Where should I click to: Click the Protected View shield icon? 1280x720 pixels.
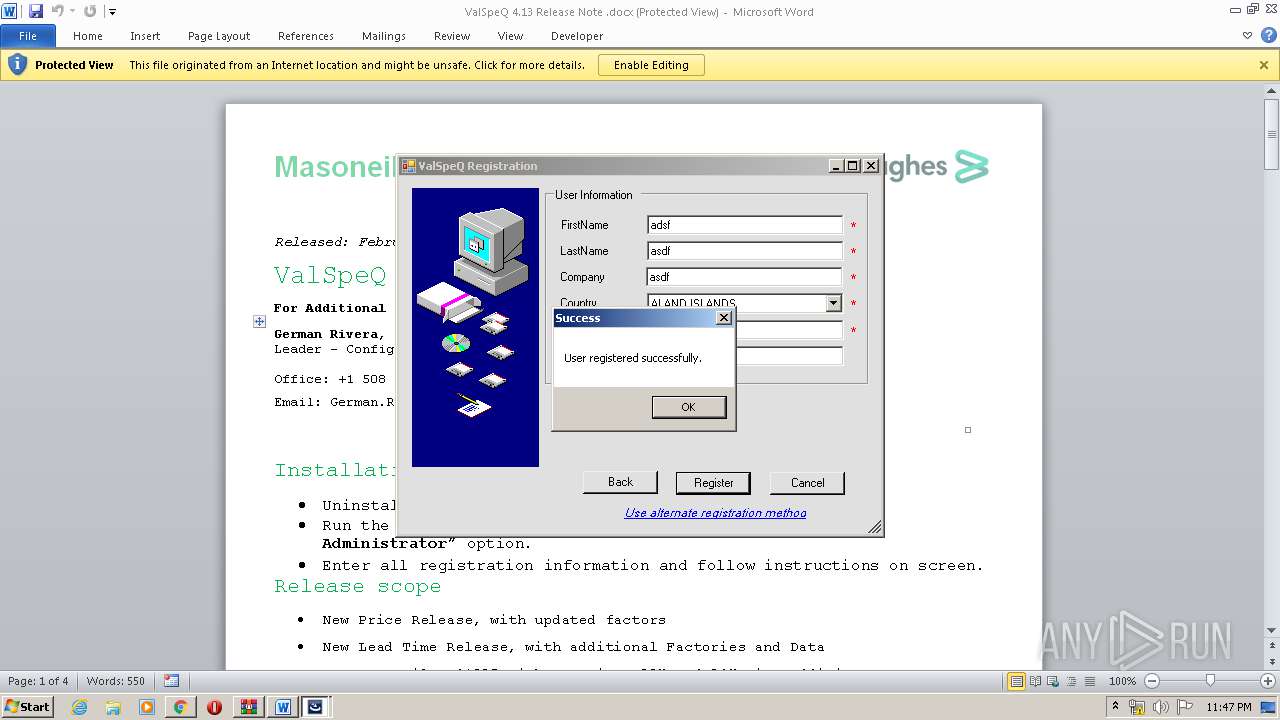tap(17, 65)
